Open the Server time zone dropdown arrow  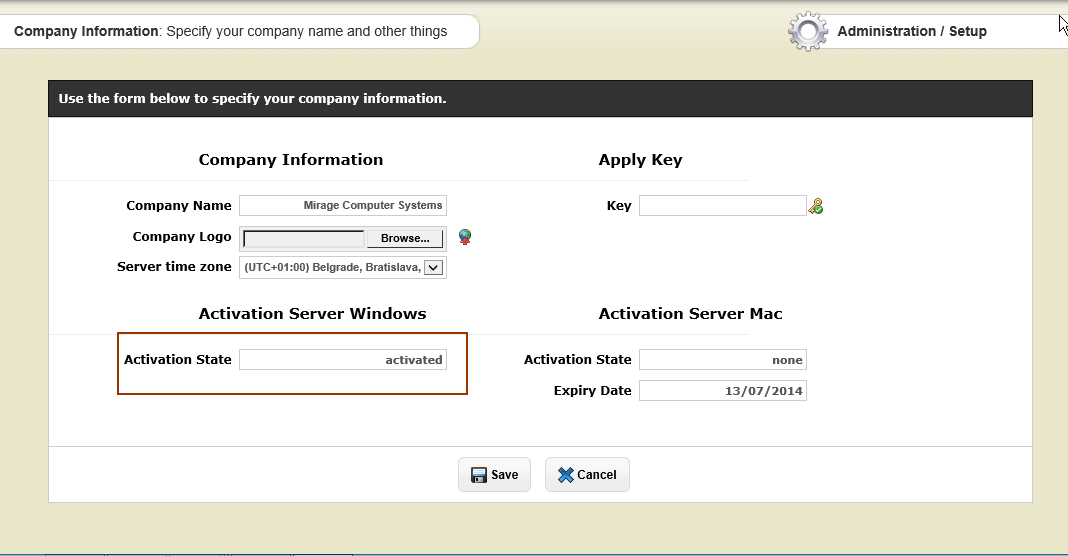pyautogui.click(x=433, y=267)
